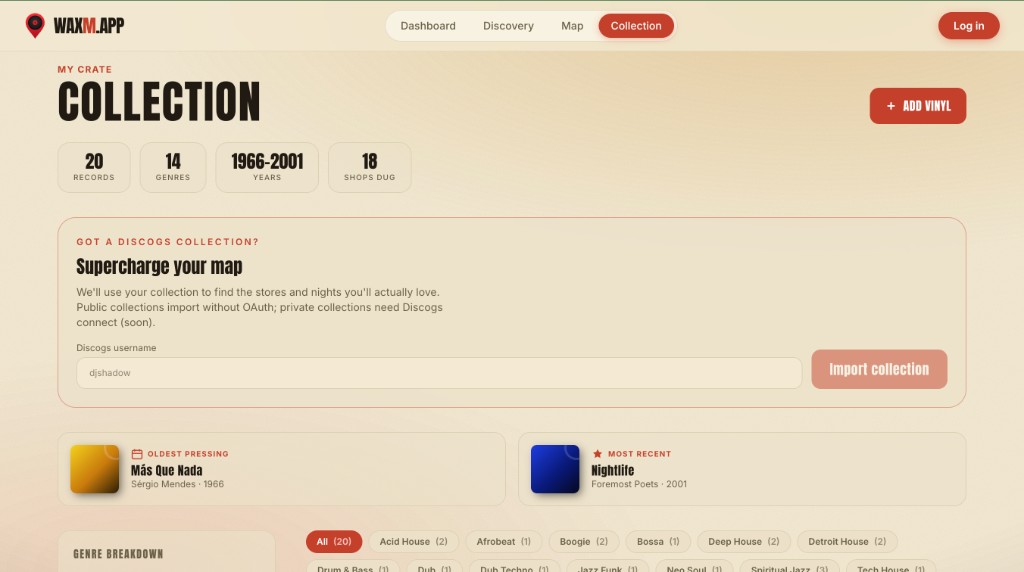Image resolution: width=1024 pixels, height=572 pixels.
Task: Click the Add Vinyl button
Action: (x=918, y=106)
